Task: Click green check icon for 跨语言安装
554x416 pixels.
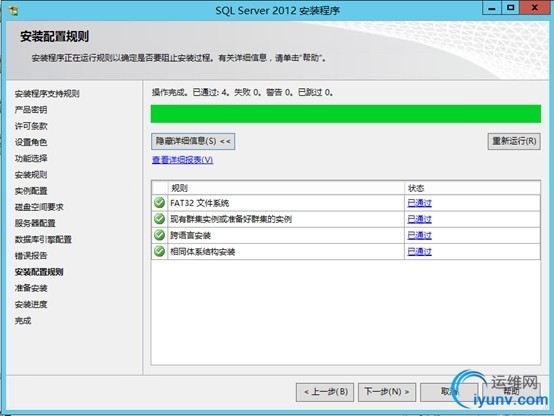Action: [x=159, y=235]
